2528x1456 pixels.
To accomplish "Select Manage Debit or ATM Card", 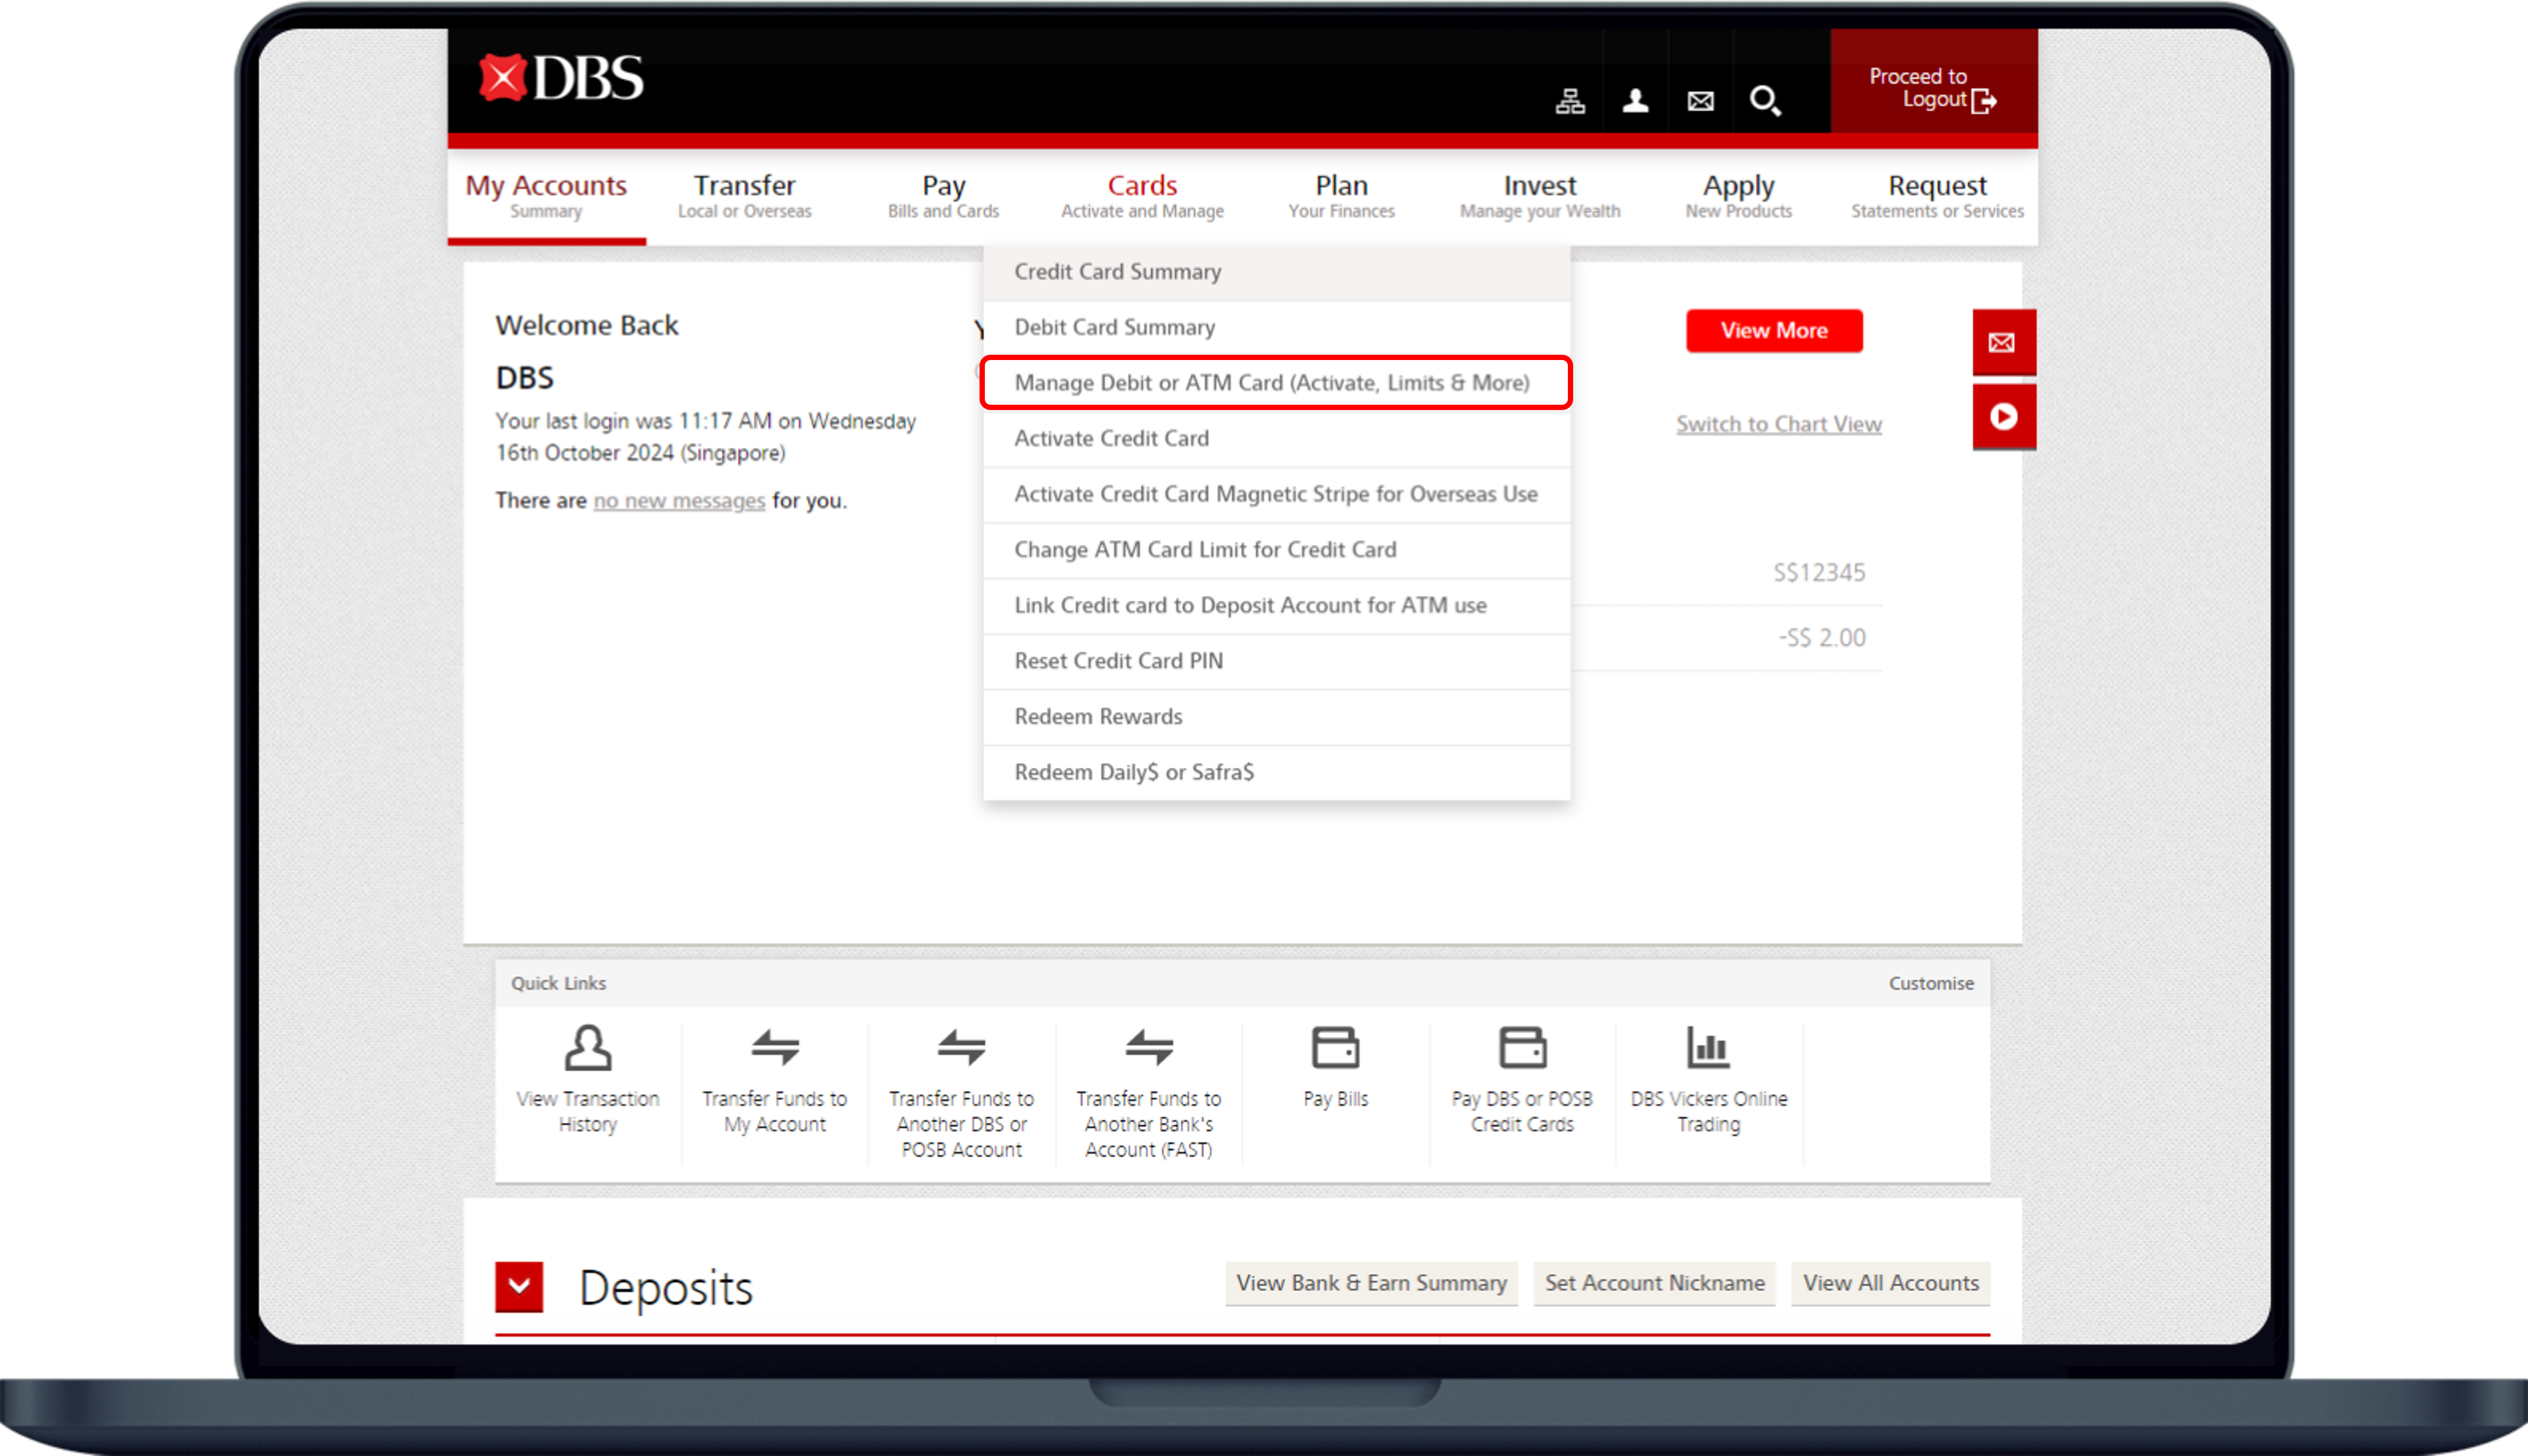I will tap(1272, 383).
